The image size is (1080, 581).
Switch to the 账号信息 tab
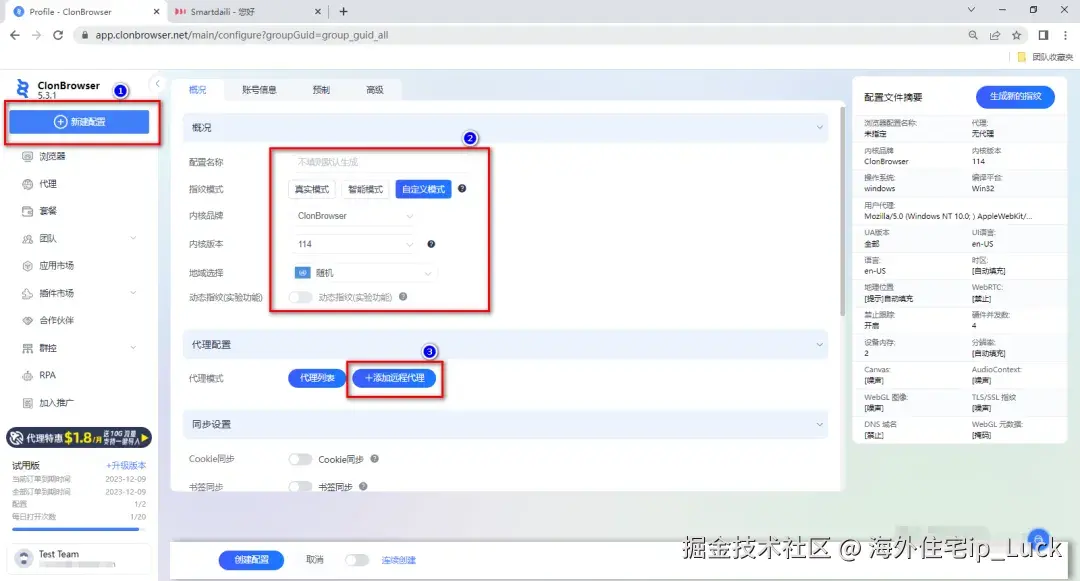tap(260, 89)
